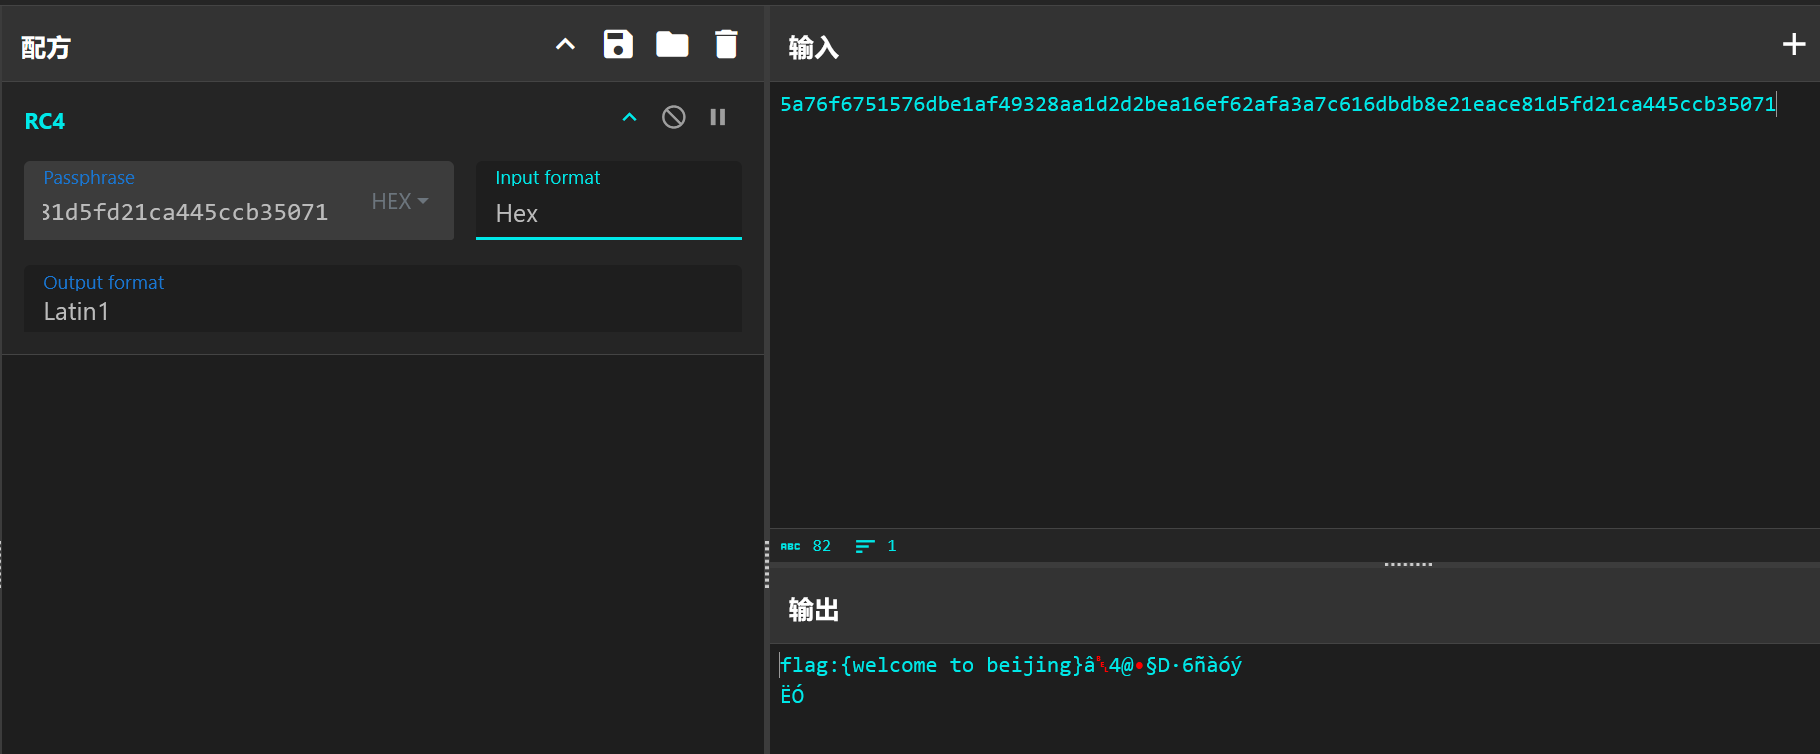Click the 配方 recipe header label

tap(46, 48)
